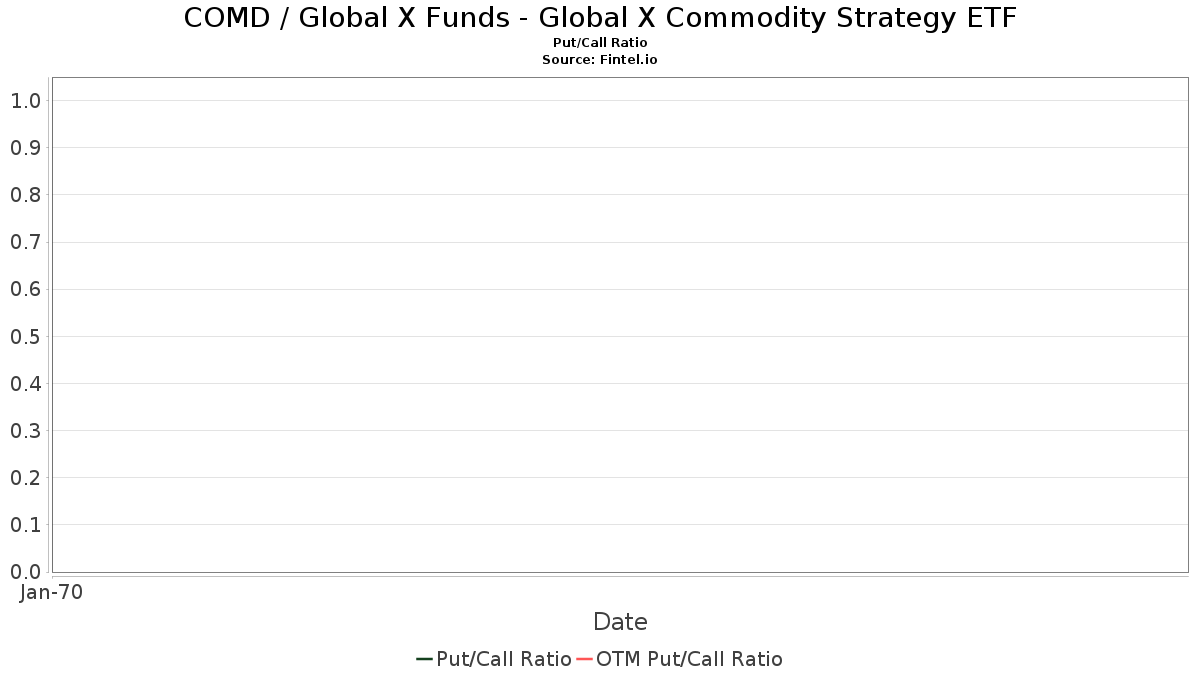The height and width of the screenshot is (675, 1200).
Task: Click the 0.8 y-axis tick label
Action: tap(25, 194)
